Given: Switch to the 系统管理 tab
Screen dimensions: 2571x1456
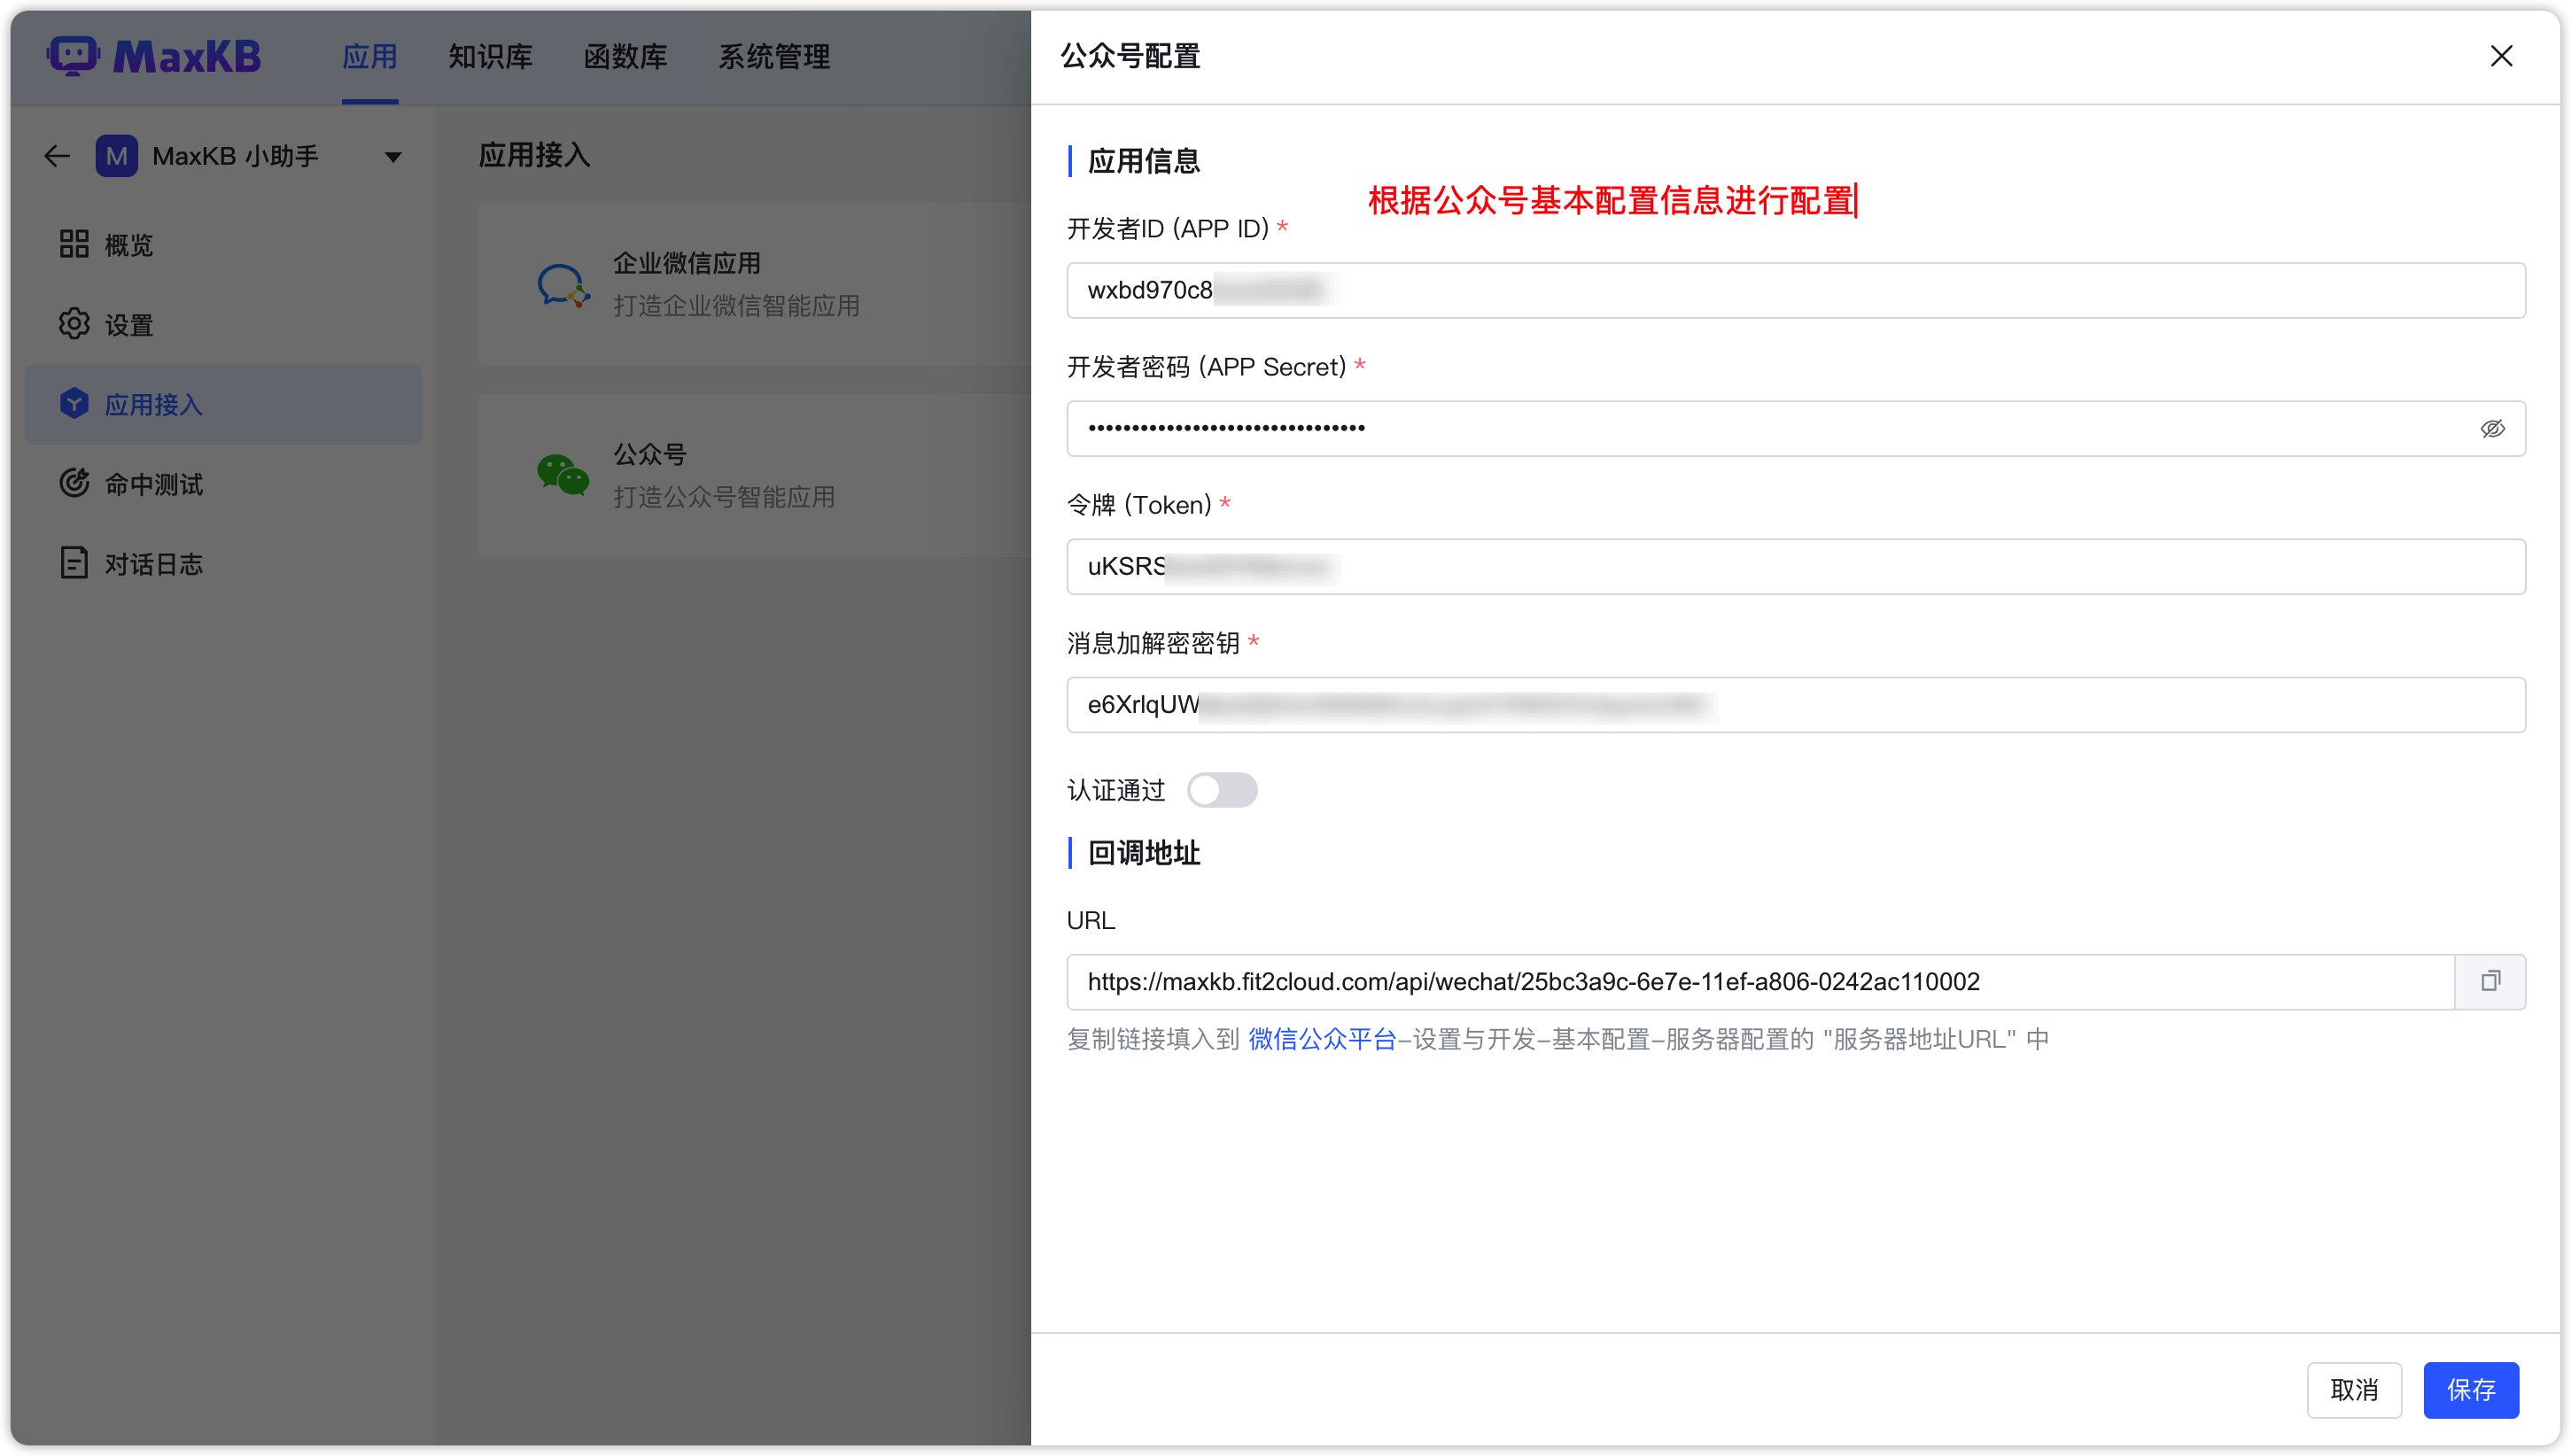Looking at the screenshot, I should tap(773, 57).
